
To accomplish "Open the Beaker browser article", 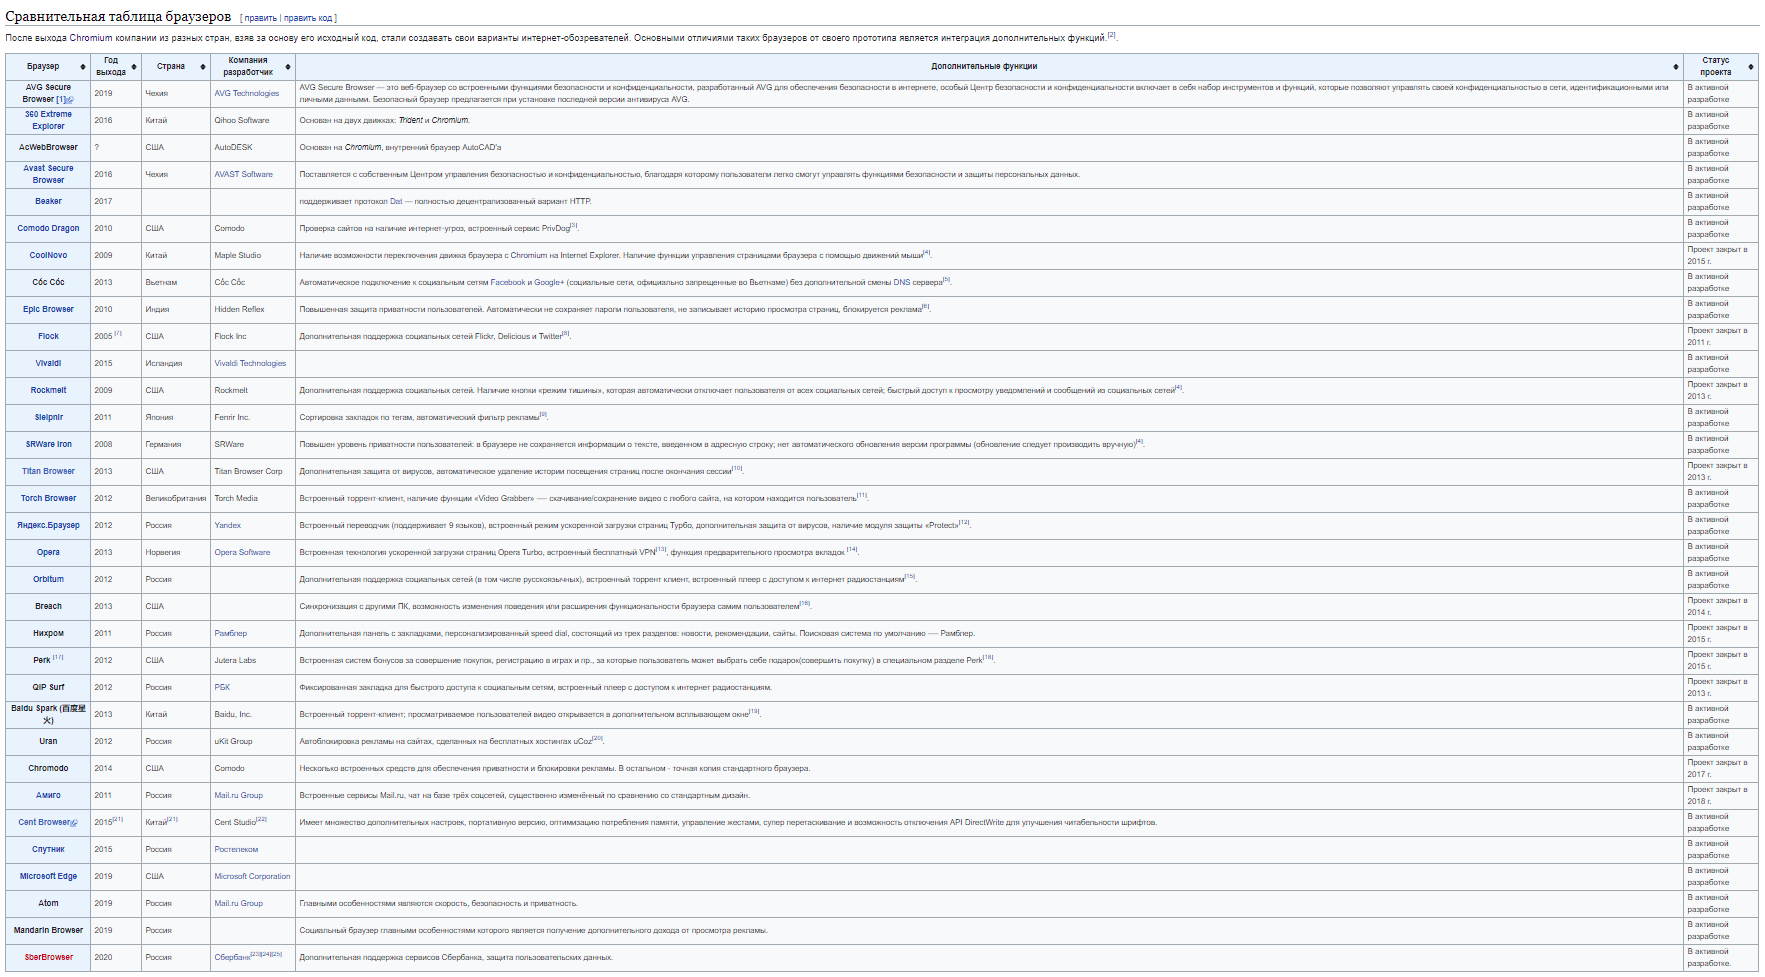I will pos(48,201).
